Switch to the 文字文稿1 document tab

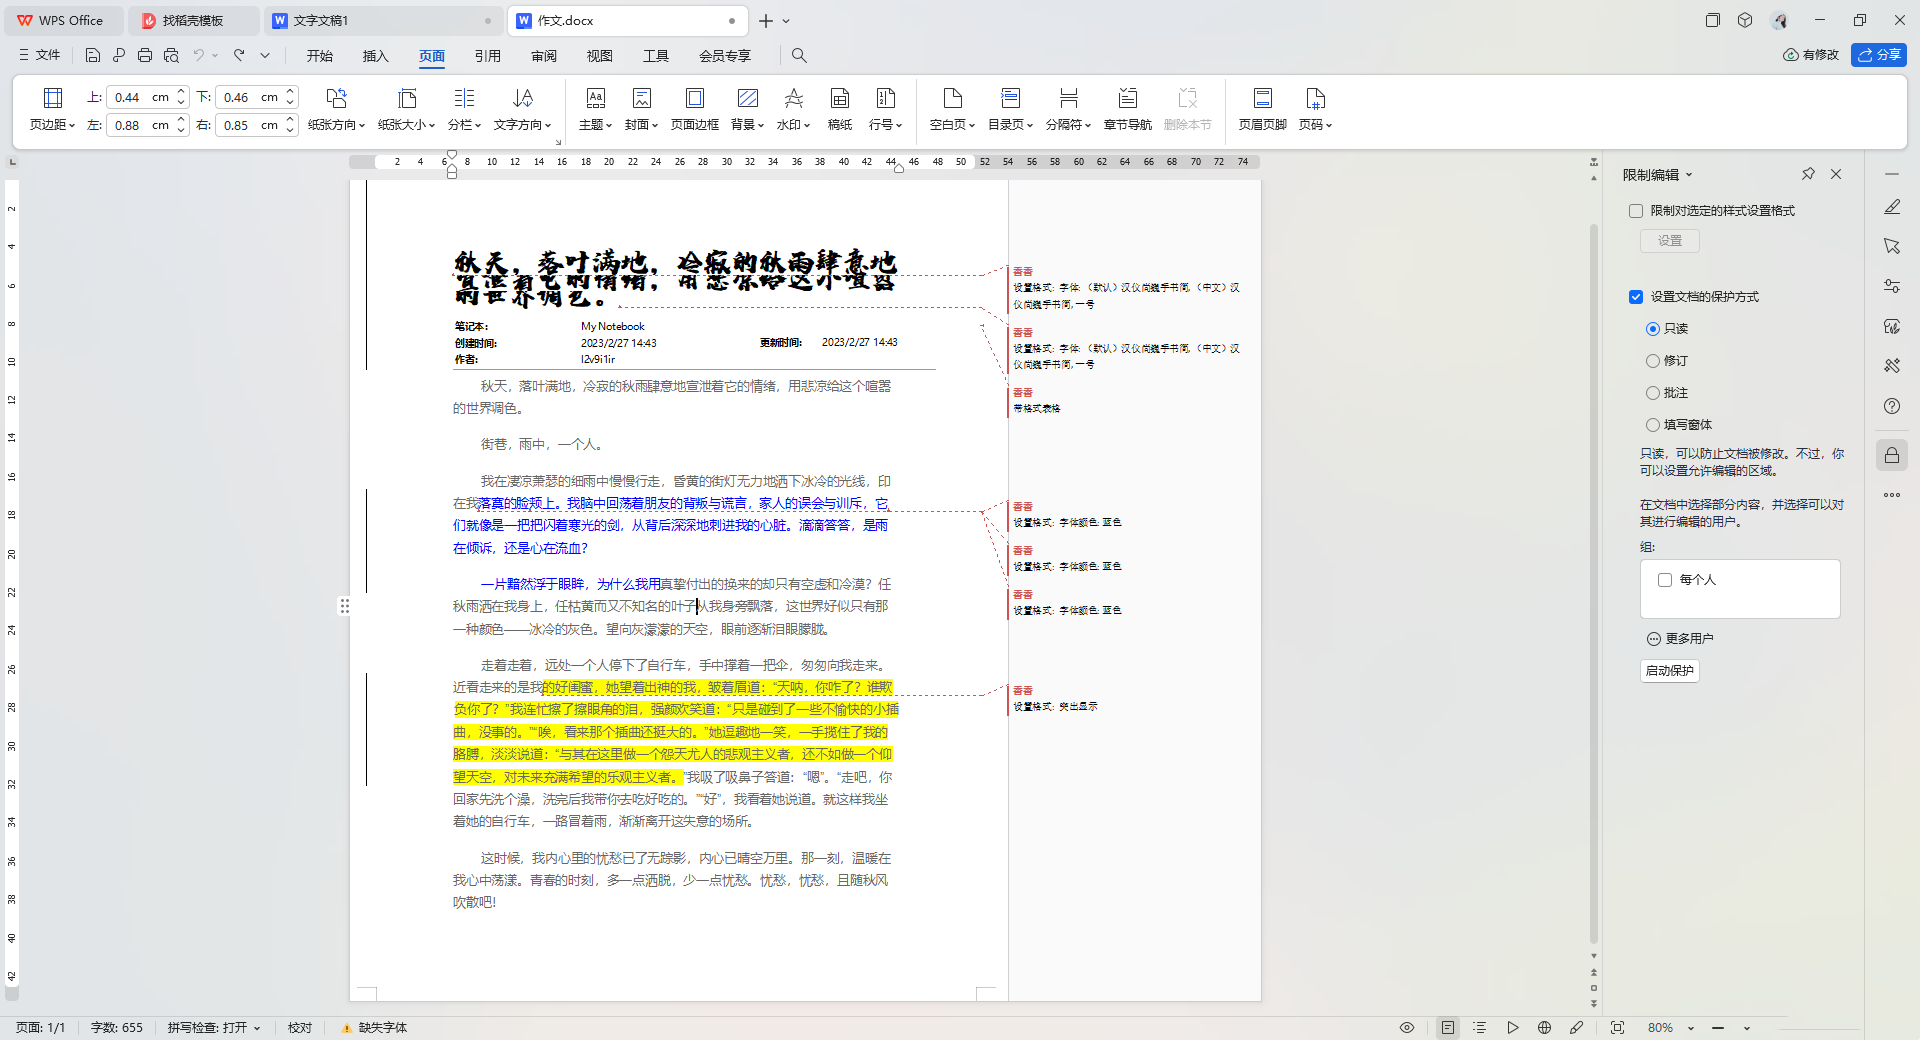coord(383,20)
